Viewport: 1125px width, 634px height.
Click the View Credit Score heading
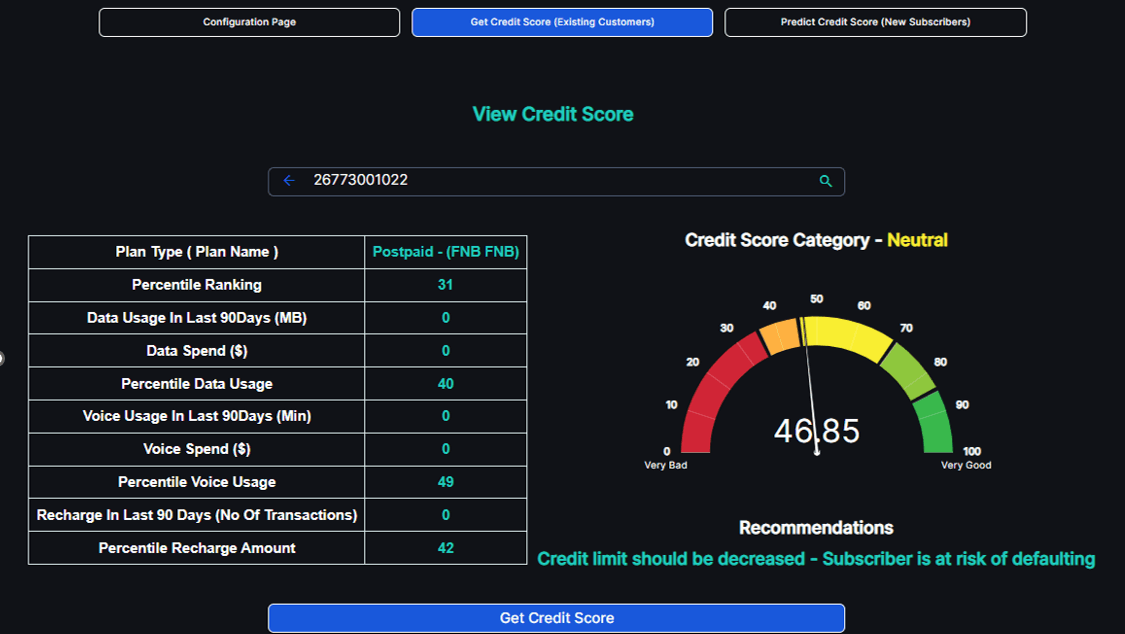[x=553, y=114]
